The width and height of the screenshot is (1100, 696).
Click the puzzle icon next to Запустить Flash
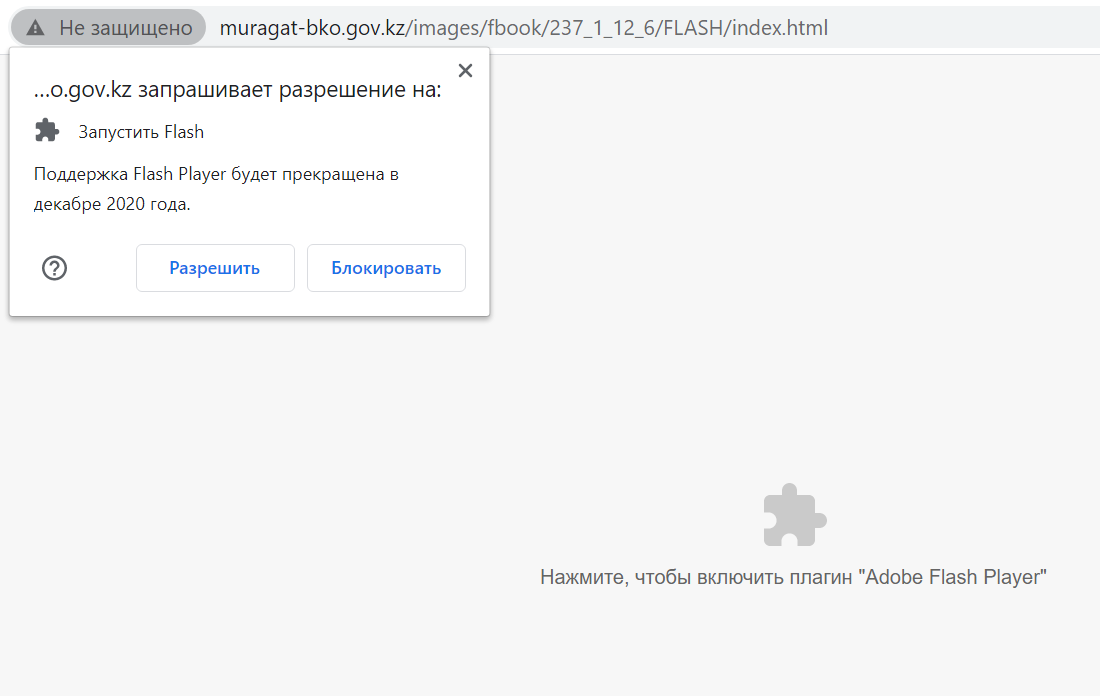click(x=47, y=130)
